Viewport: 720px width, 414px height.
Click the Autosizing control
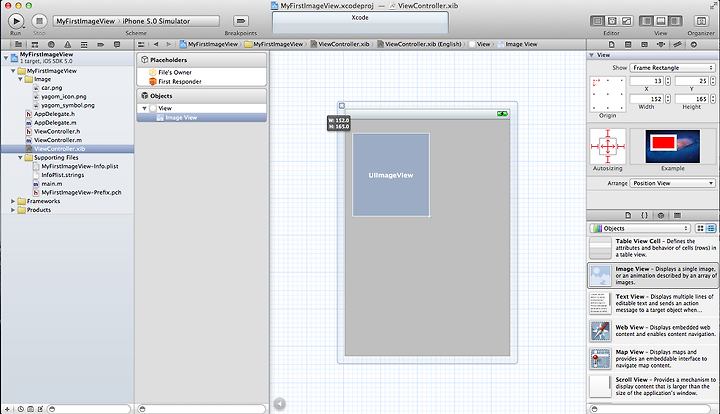click(x=608, y=146)
